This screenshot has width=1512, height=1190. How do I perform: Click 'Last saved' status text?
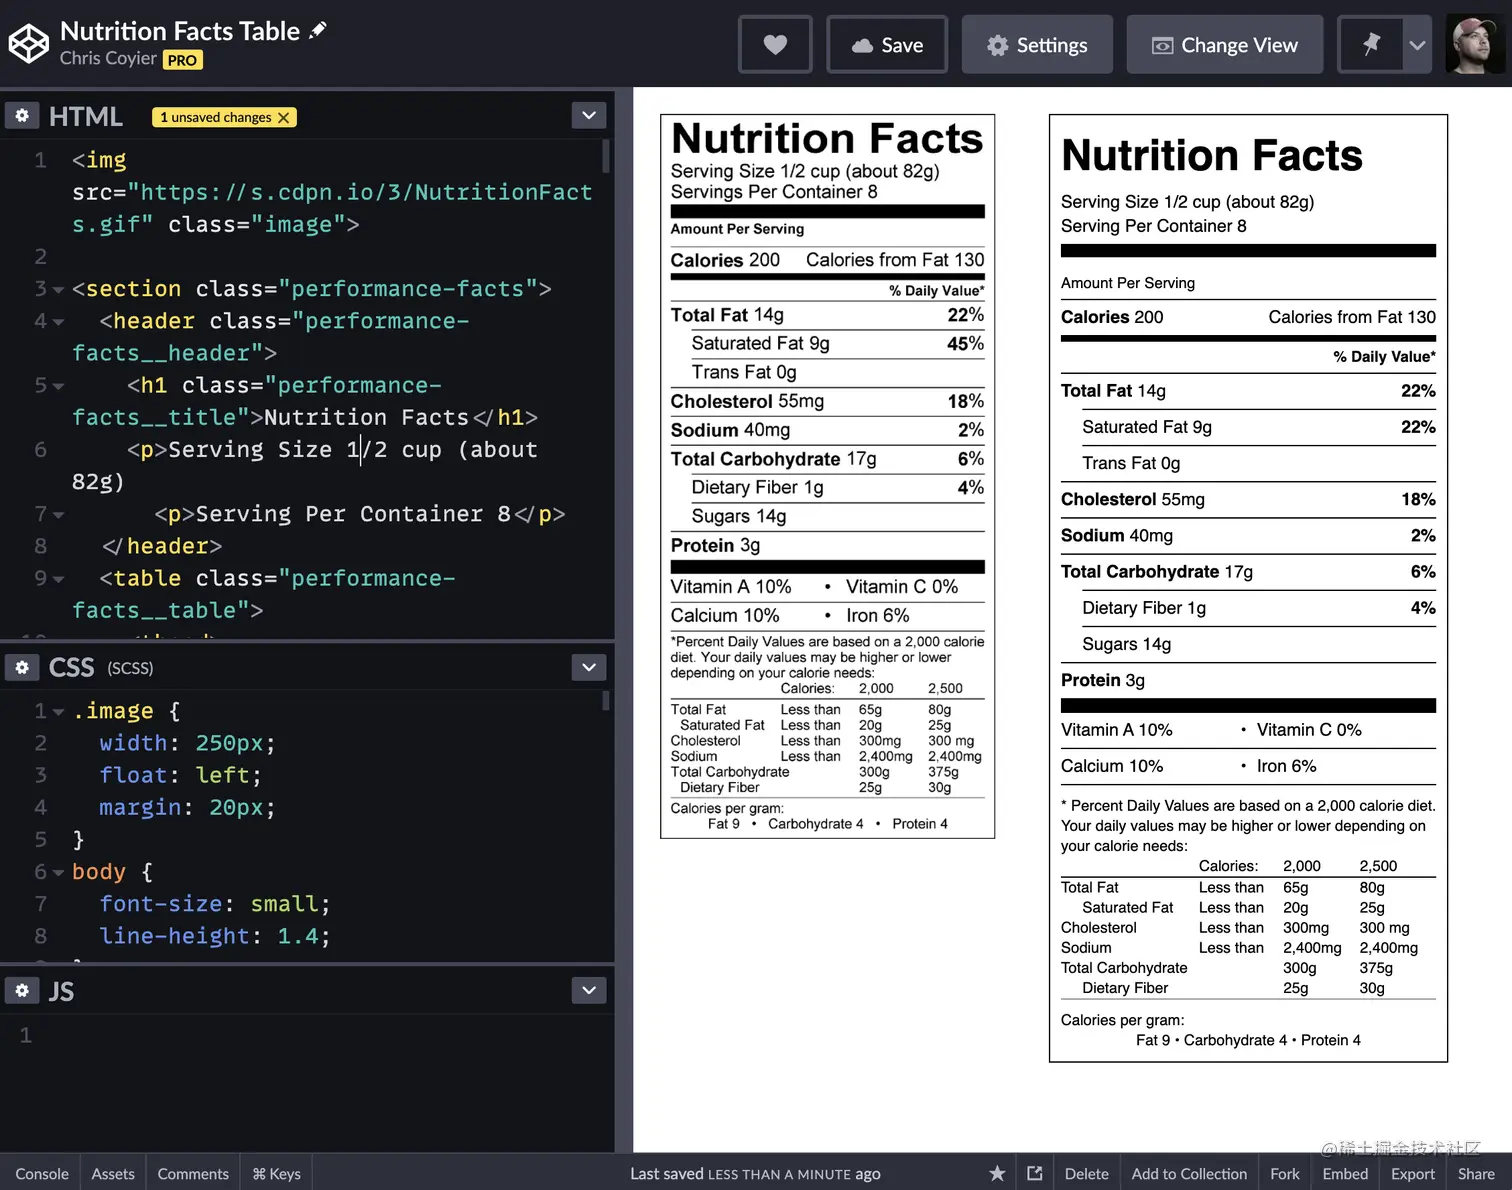pyautogui.click(x=755, y=1173)
